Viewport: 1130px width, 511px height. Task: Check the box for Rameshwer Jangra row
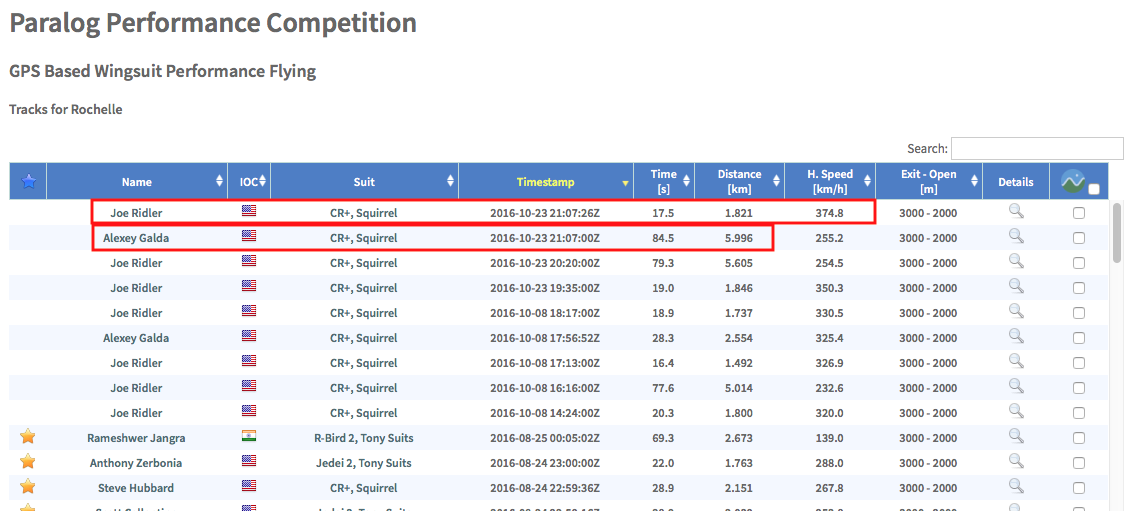point(1078,438)
